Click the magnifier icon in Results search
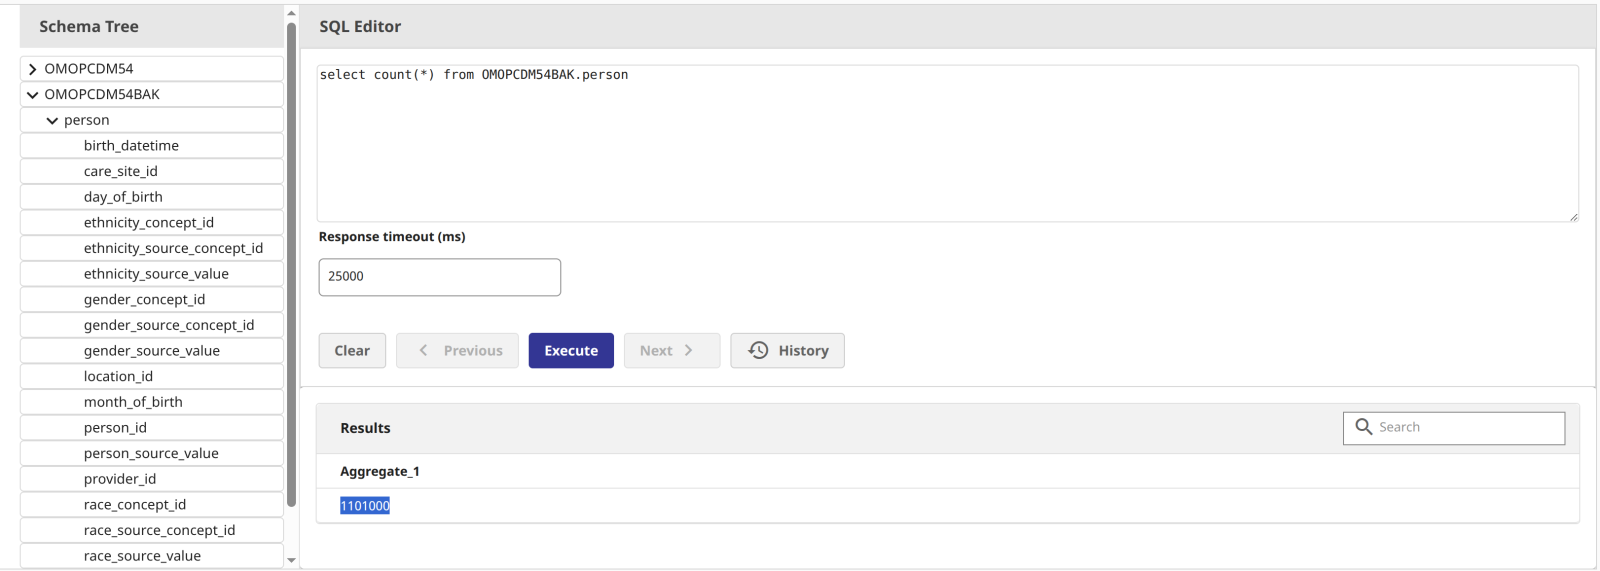1600x571 pixels. (x=1363, y=427)
